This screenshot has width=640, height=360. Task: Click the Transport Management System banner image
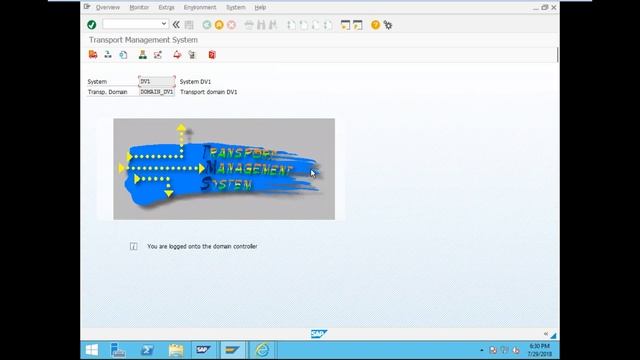click(224, 169)
